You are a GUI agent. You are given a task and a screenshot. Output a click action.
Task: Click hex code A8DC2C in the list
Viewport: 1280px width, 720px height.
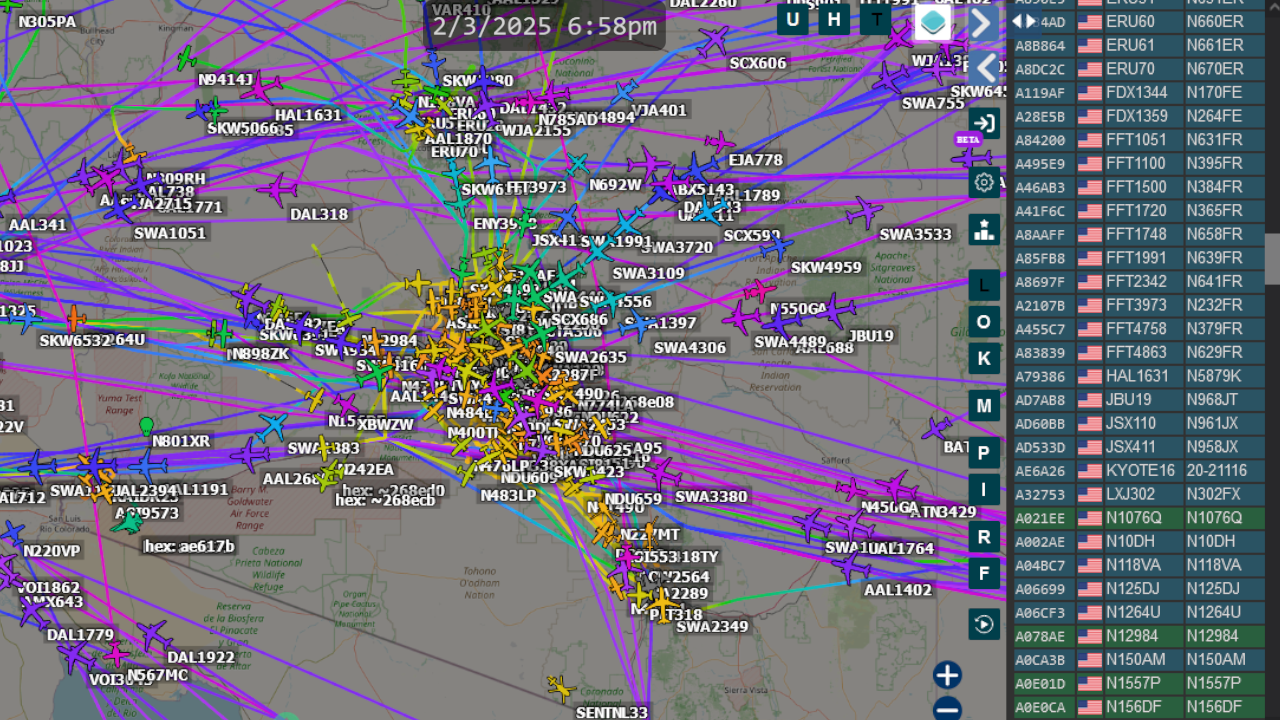coord(1040,70)
